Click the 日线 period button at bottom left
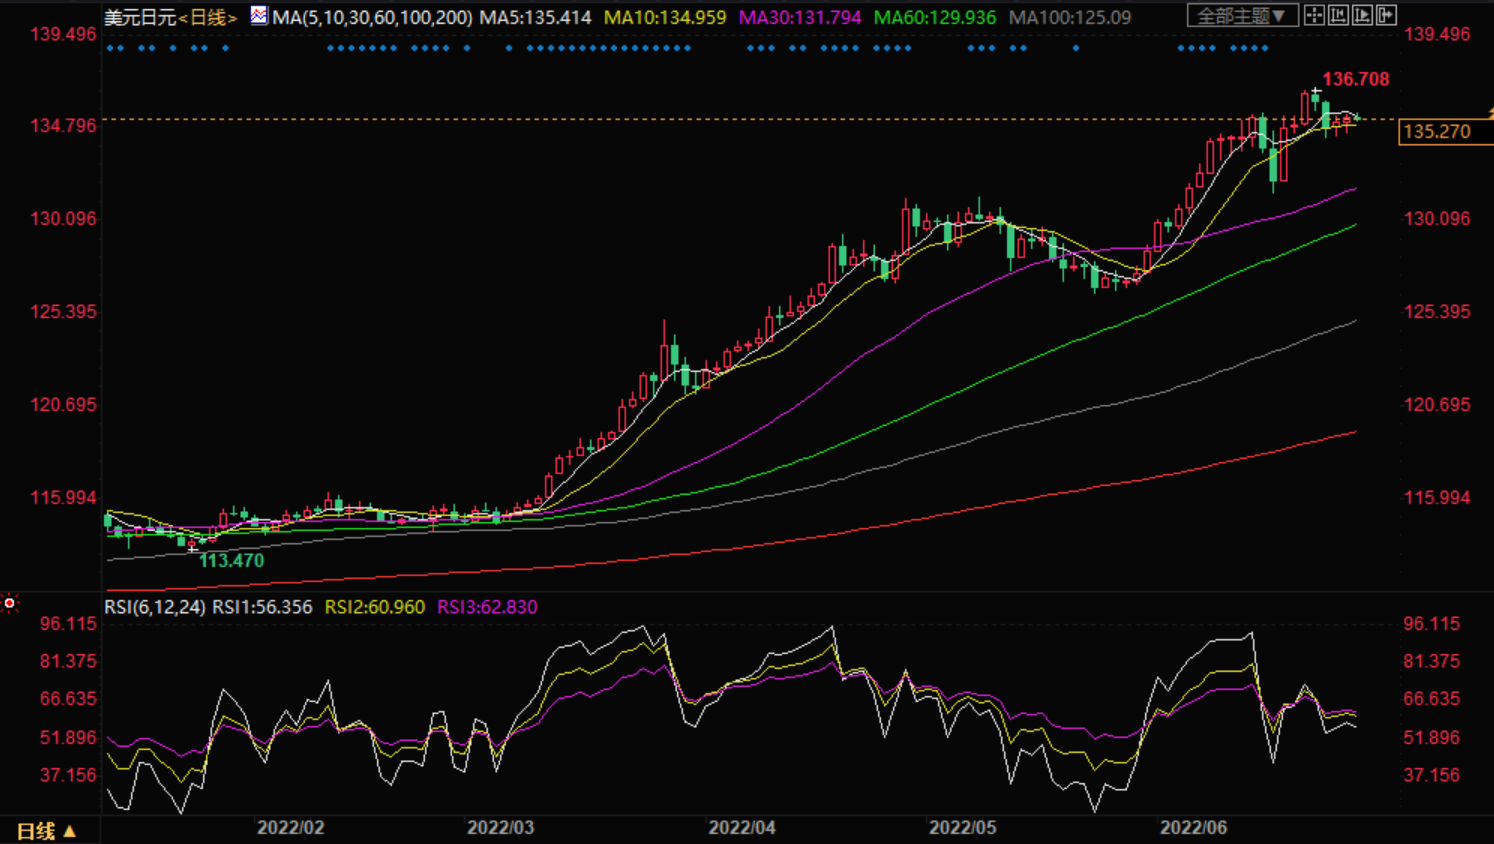This screenshot has width=1494, height=844. tap(47, 831)
